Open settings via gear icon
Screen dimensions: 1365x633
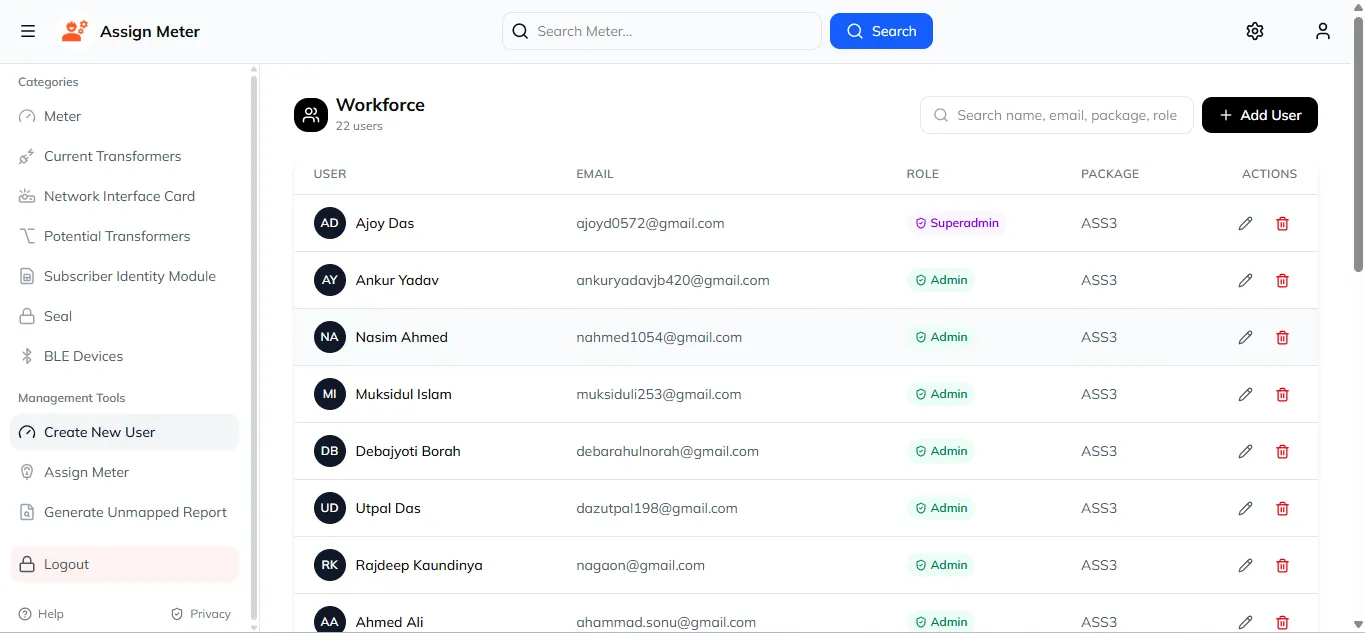coord(1255,31)
